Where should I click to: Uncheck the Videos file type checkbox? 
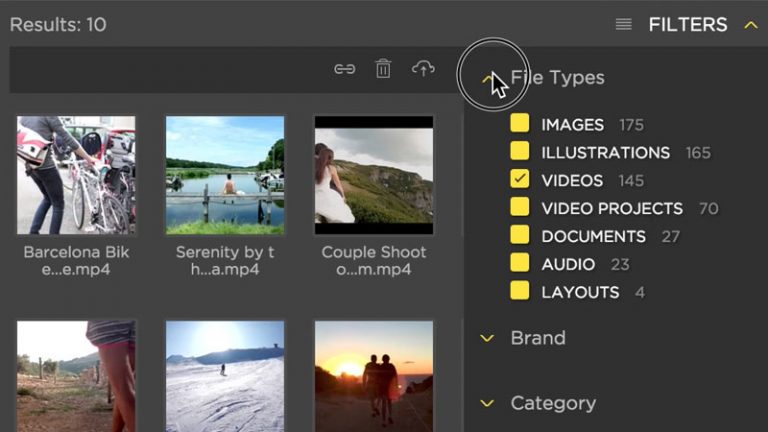point(519,180)
